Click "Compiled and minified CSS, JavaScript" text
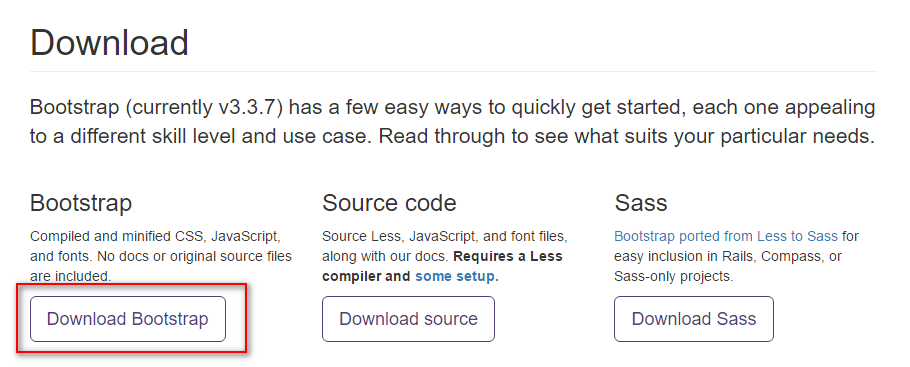 (156, 236)
